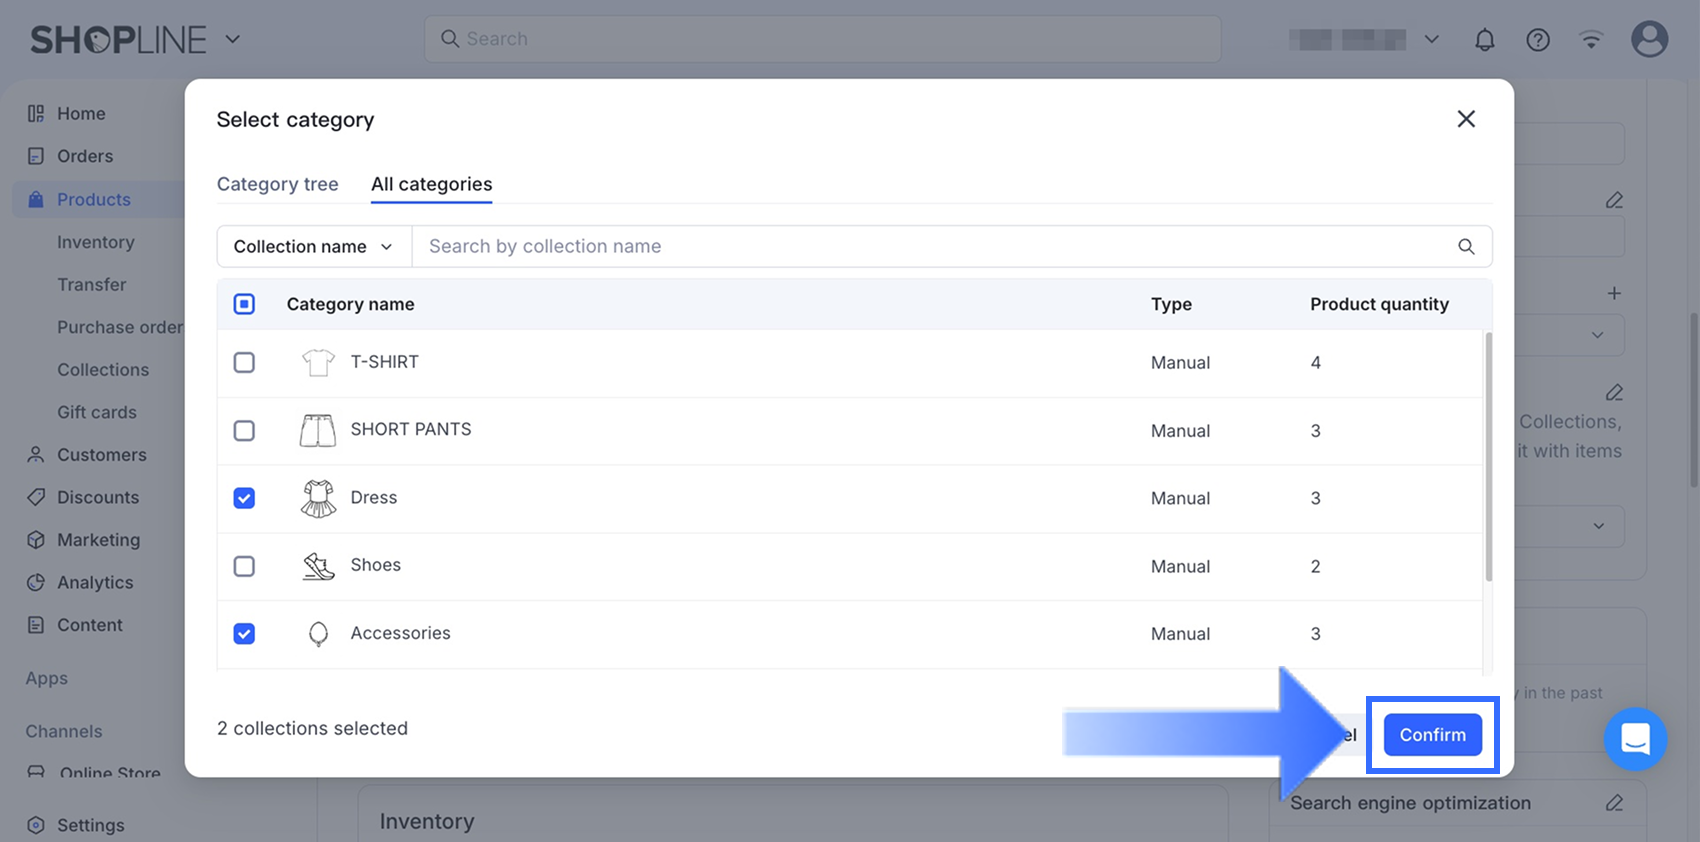This screenshot has height=842, width=1700.
Task: Click the search magnifier in collection search
Action: (x=1466, y=247)
